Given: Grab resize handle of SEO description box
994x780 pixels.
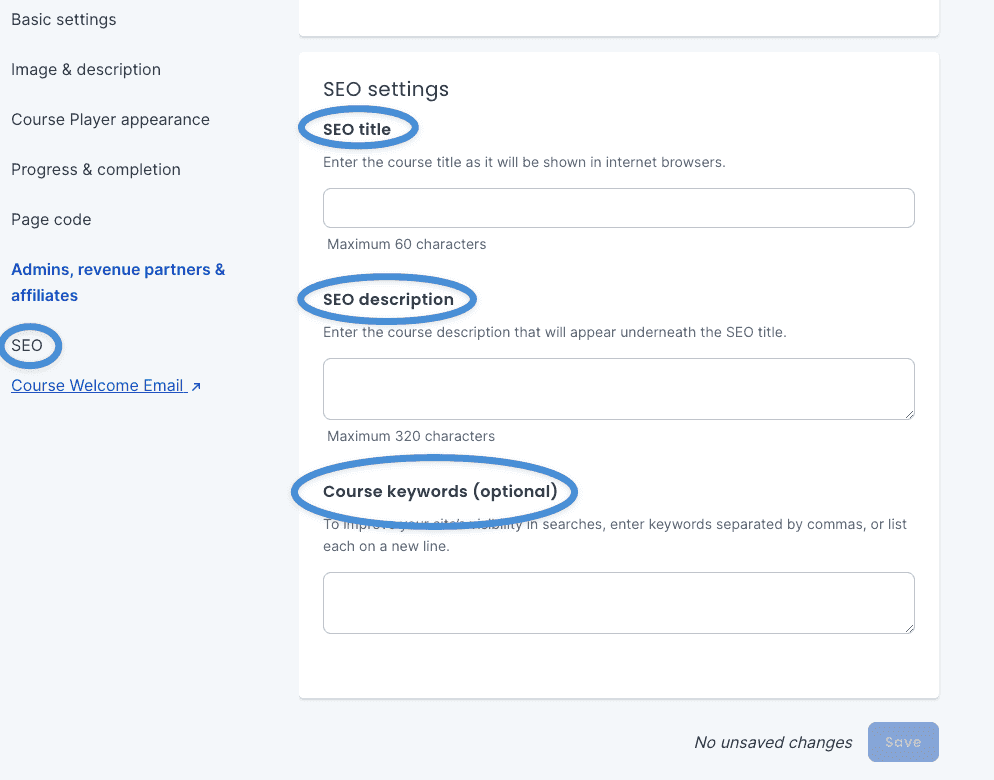Looking at the screenshot, I should (x=910, y=415).
